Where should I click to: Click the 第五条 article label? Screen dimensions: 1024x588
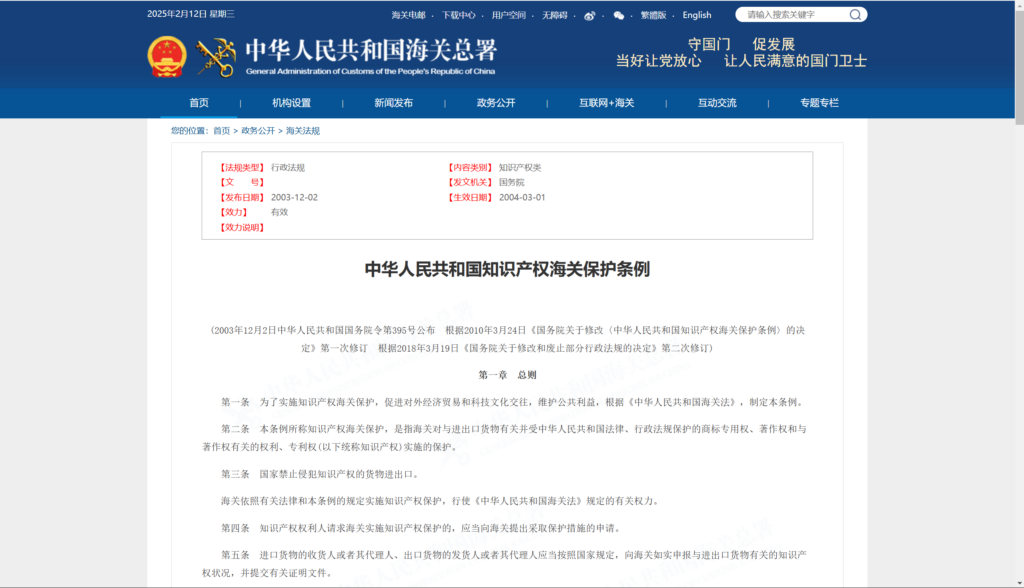pos(235,555)
